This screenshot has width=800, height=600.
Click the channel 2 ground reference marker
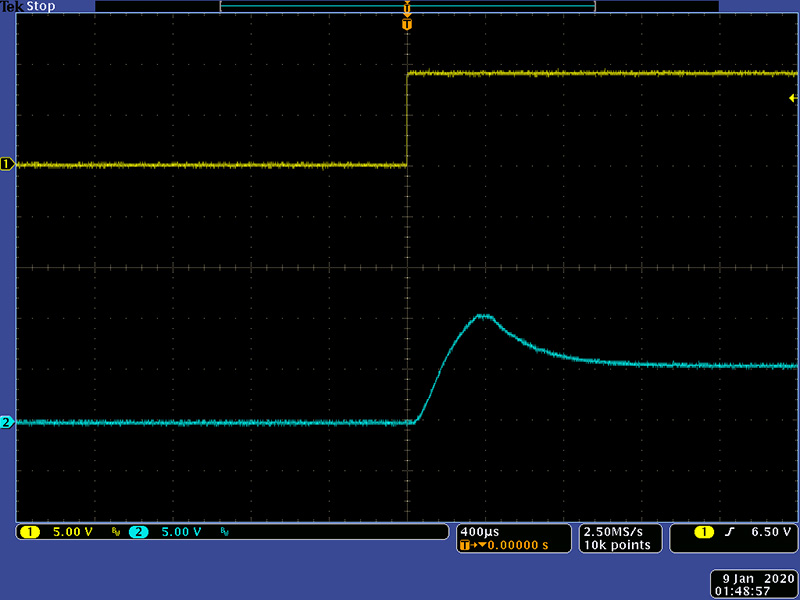click(6, 423)
